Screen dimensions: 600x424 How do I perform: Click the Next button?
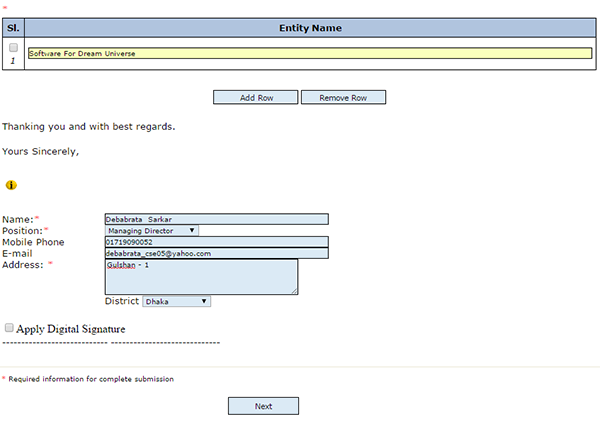coord(263,406)
